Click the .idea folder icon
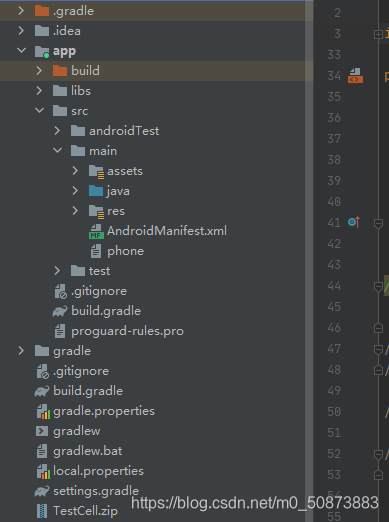 coord(42,31)
